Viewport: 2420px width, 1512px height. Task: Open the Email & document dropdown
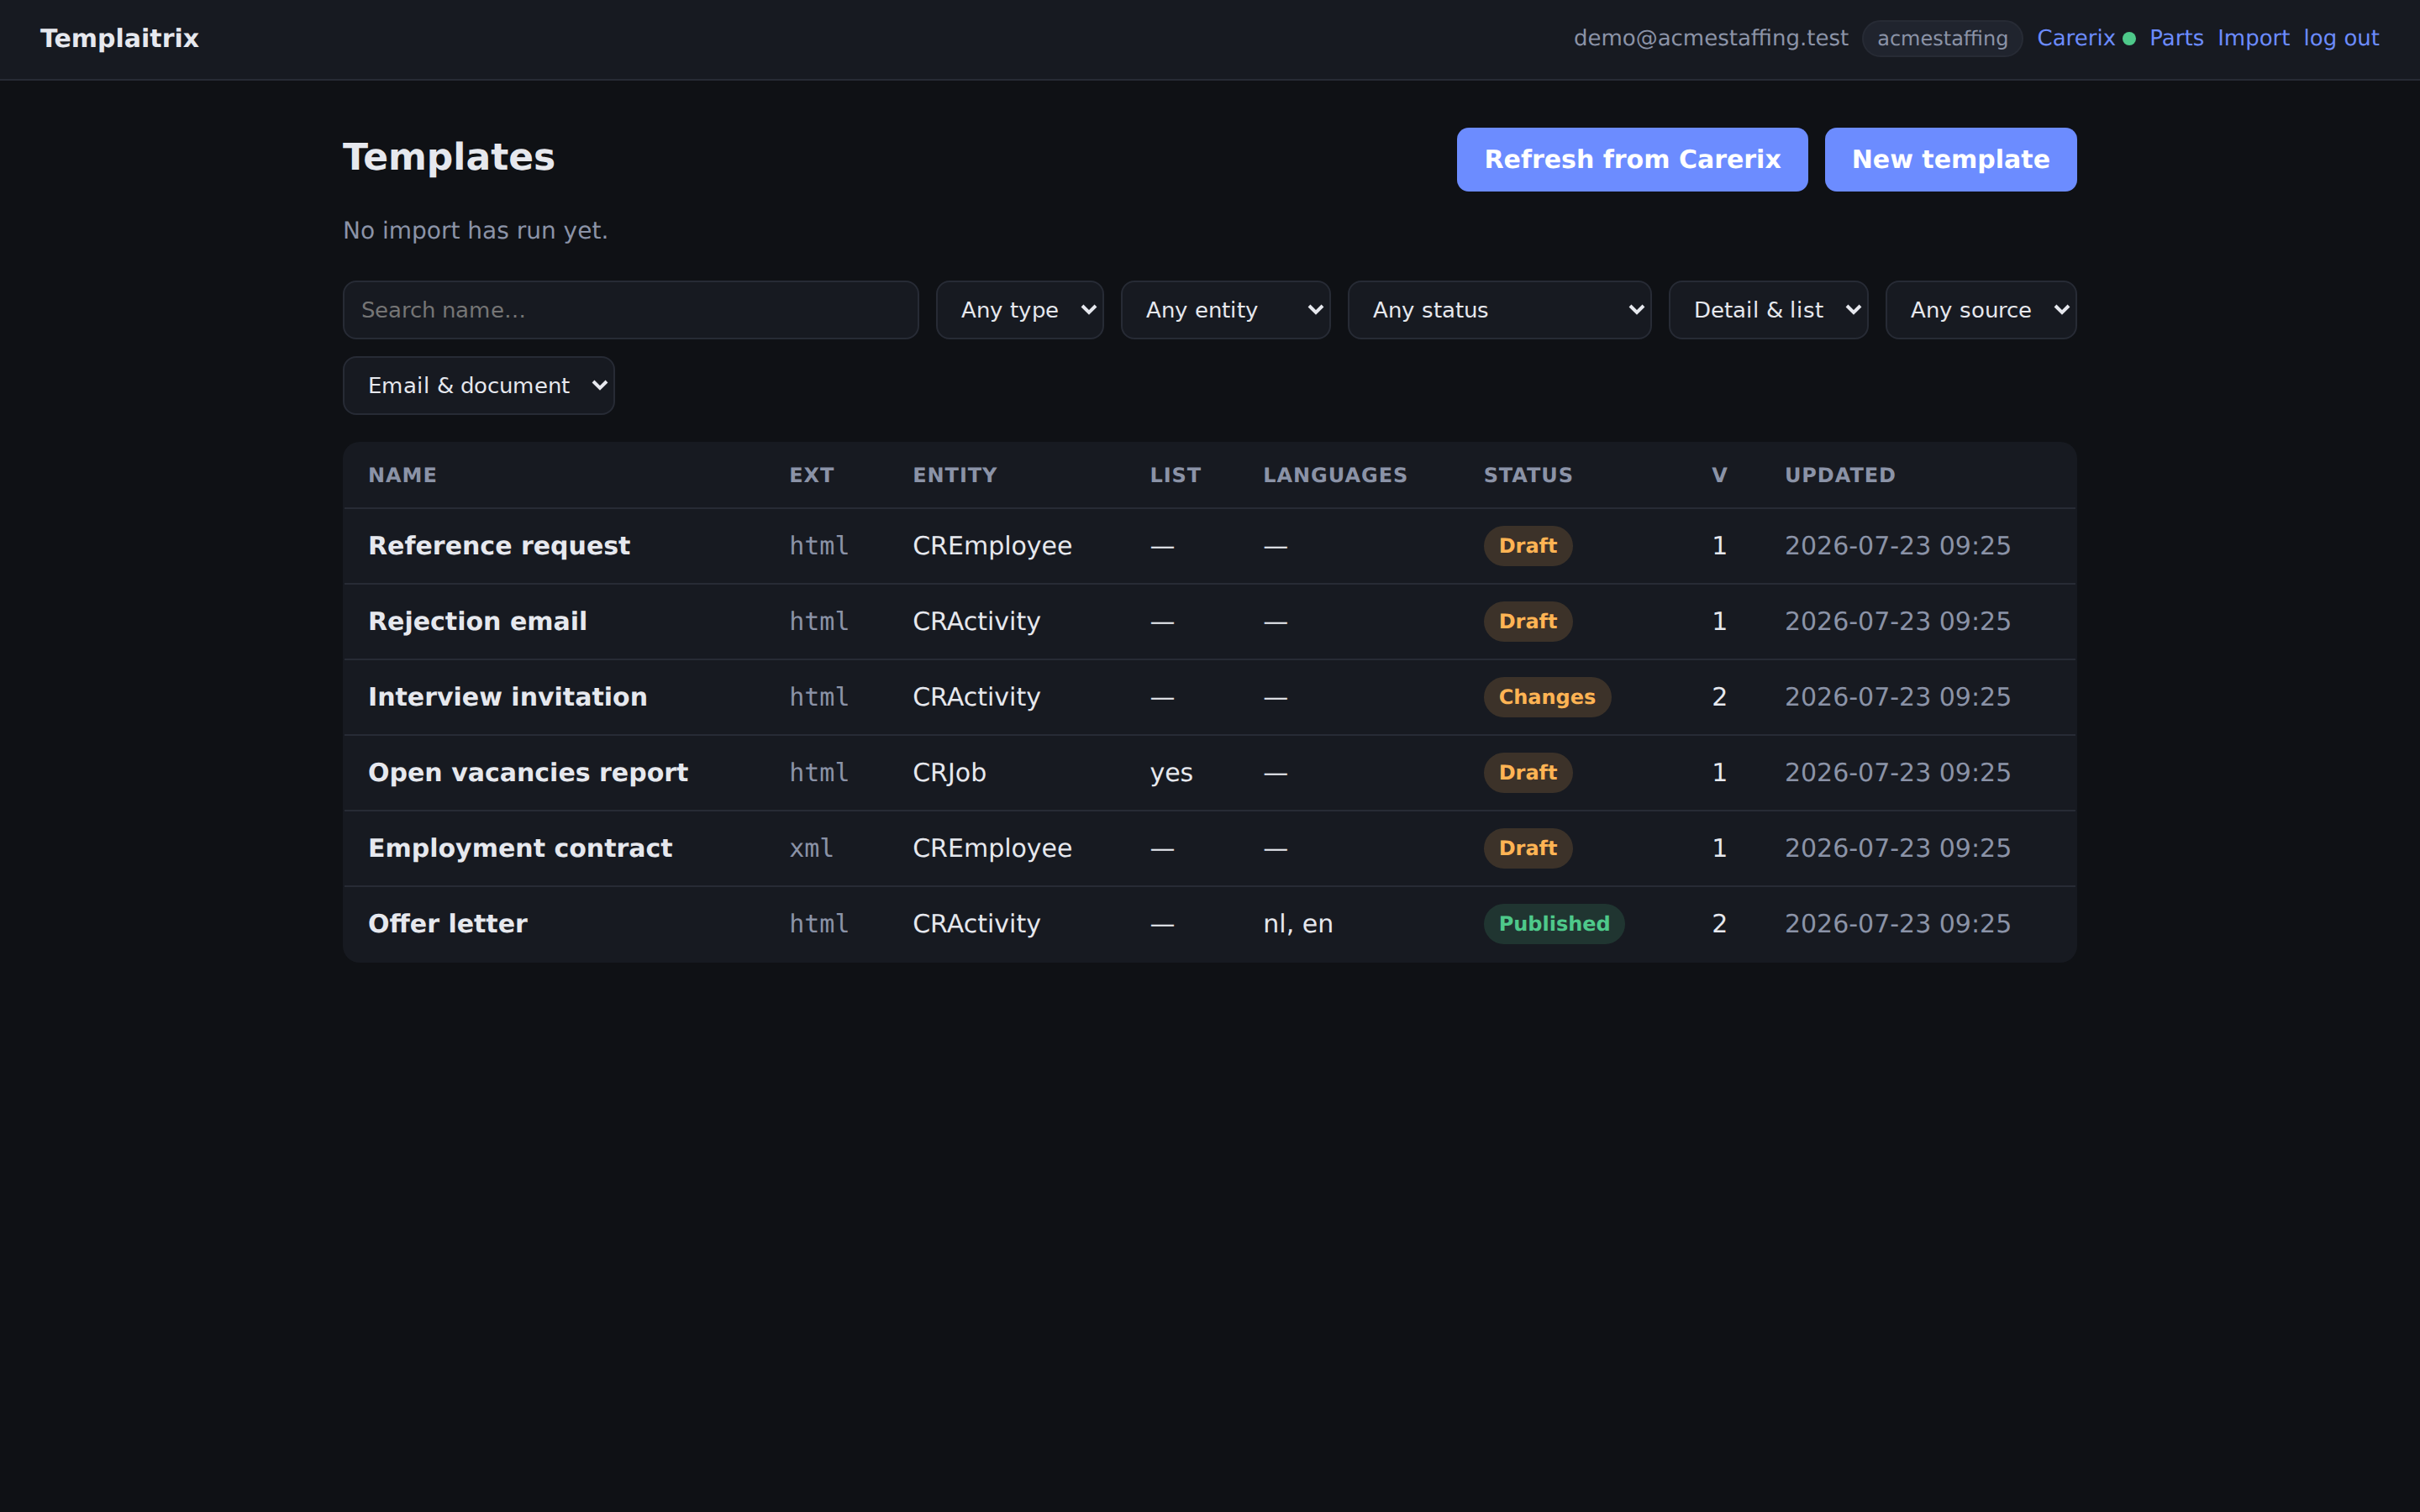click(478, 386)
